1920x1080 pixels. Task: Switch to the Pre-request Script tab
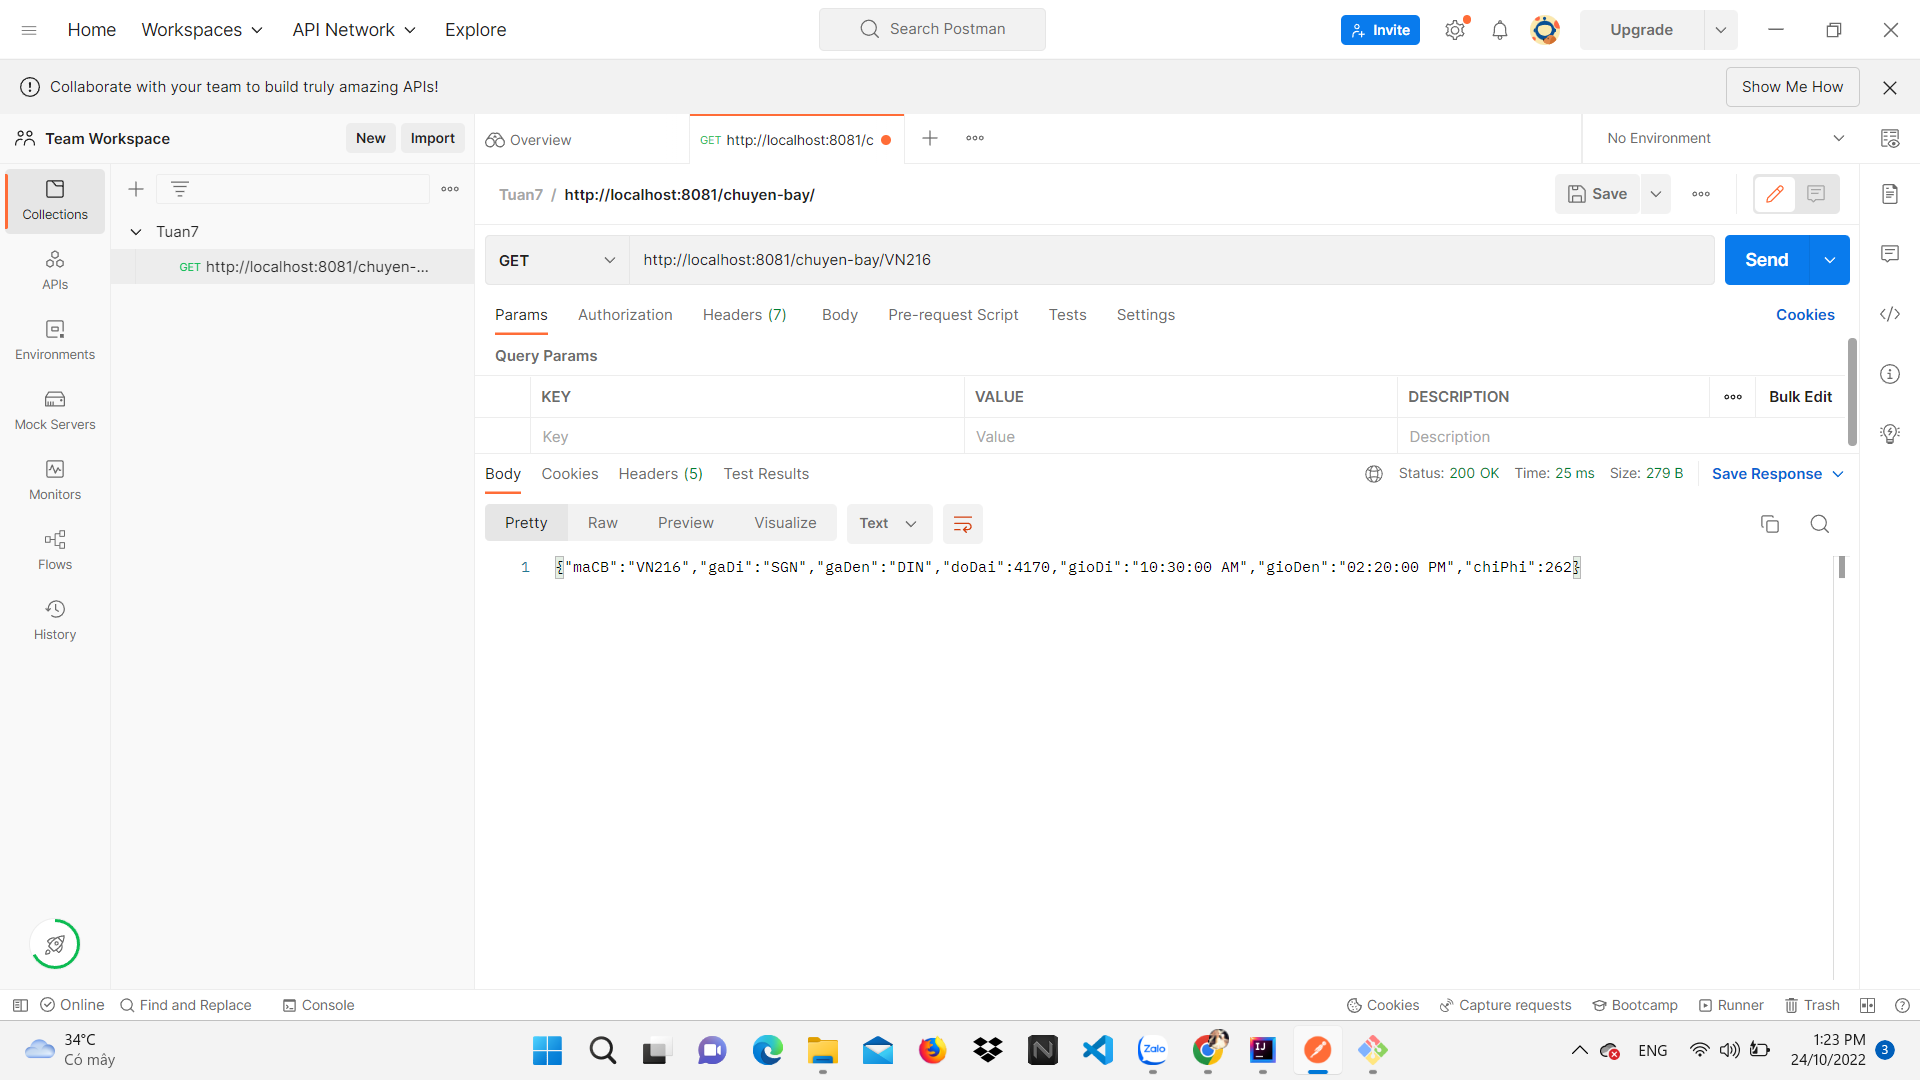[x=953, y=315]
